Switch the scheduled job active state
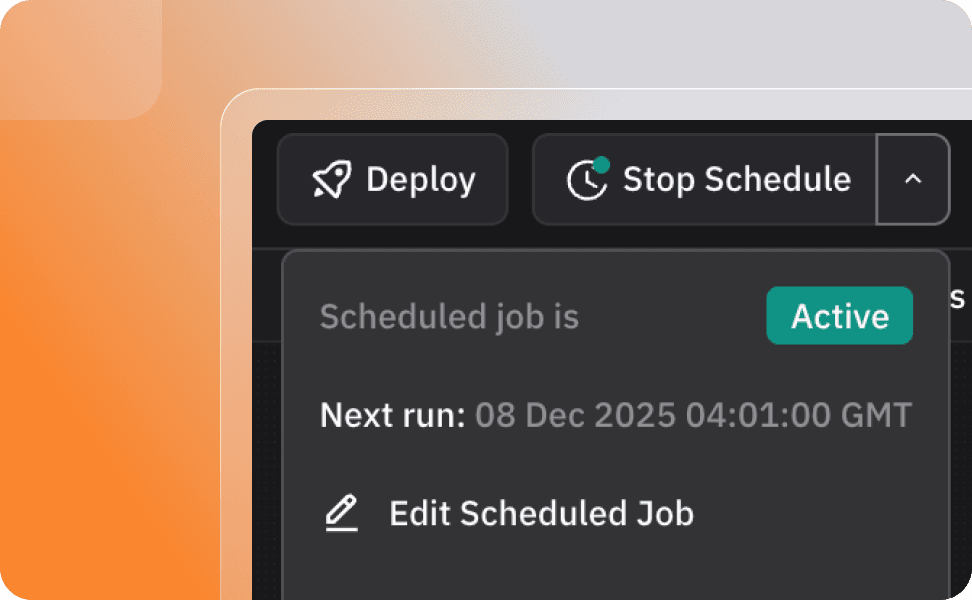The height and width of the screenshot is (600, 972). click(x=839, y=315)
